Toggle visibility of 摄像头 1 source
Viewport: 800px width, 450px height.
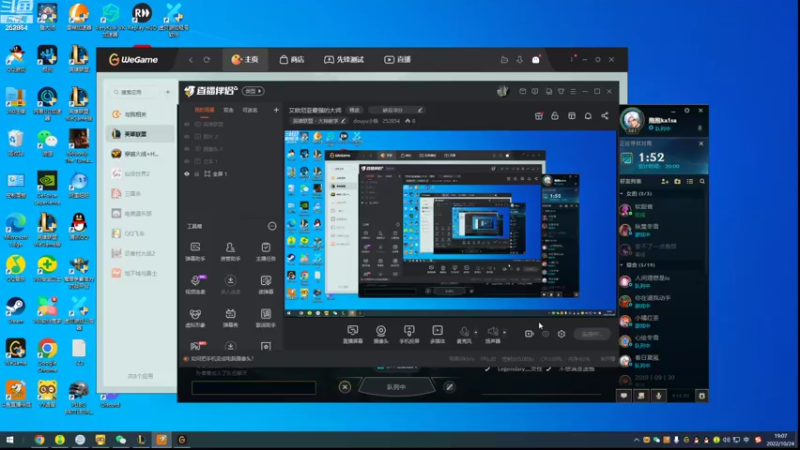click(x=187, y=149)
